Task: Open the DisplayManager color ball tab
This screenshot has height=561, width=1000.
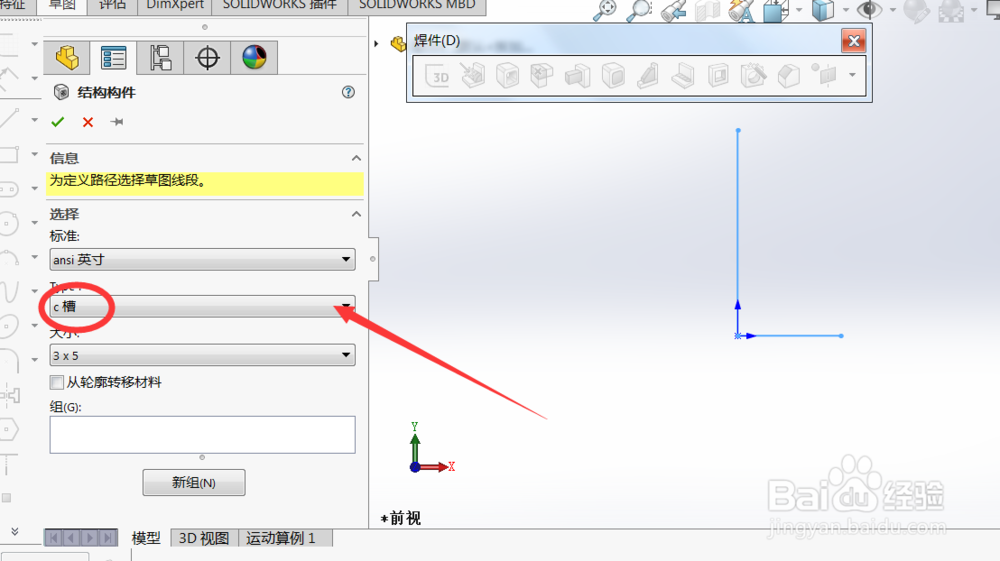Action: [254, 58]
